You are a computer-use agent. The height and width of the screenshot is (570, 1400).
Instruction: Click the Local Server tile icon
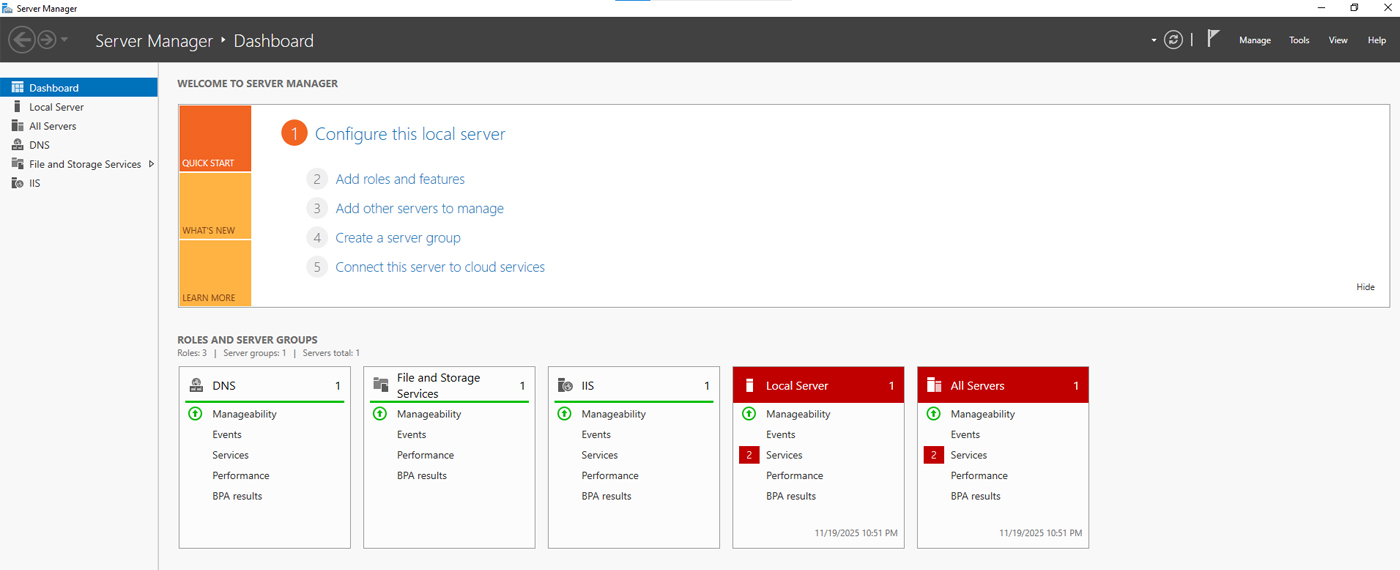[750, 385]
